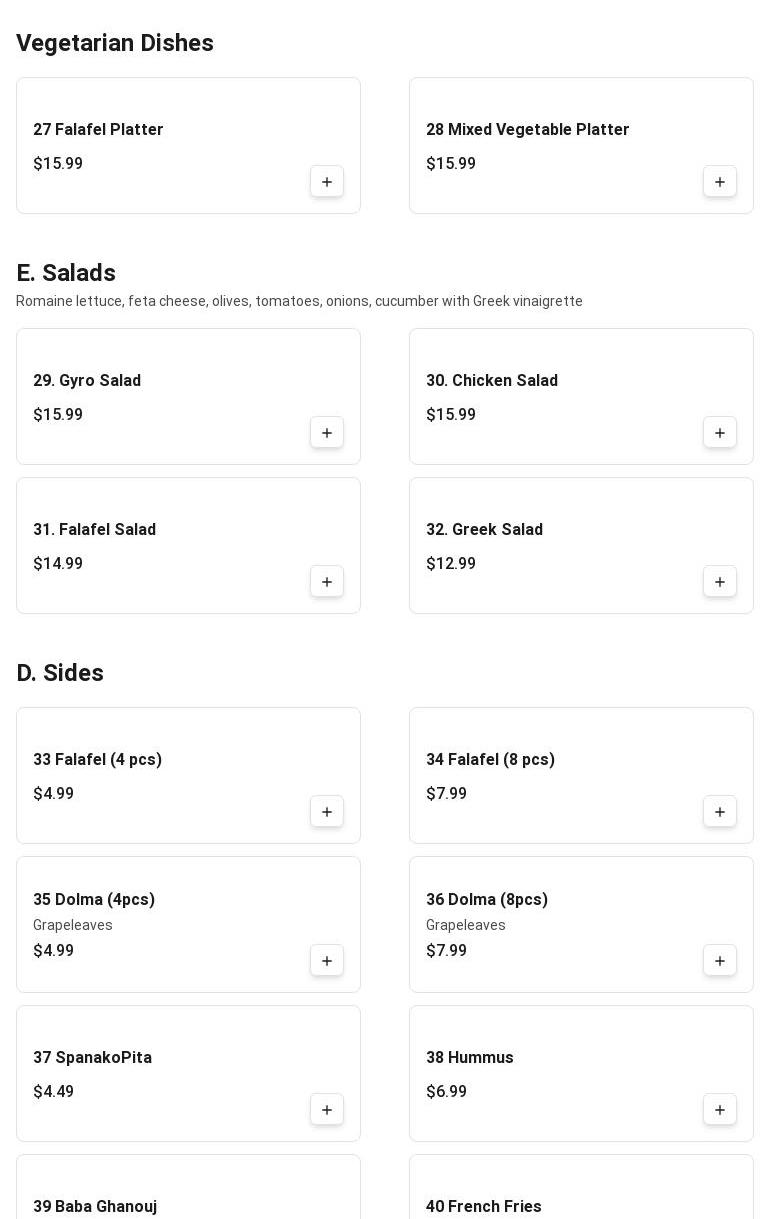Click the 28 Mixed Vegetable Platter title

pyautogui.click(x=527, y=130)
